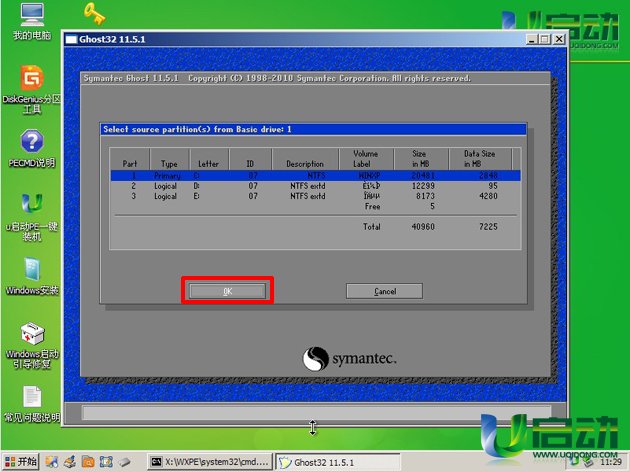Select partition 3 Logical E: row
Viewport: 630px width, 472px height.
point(315,196)
